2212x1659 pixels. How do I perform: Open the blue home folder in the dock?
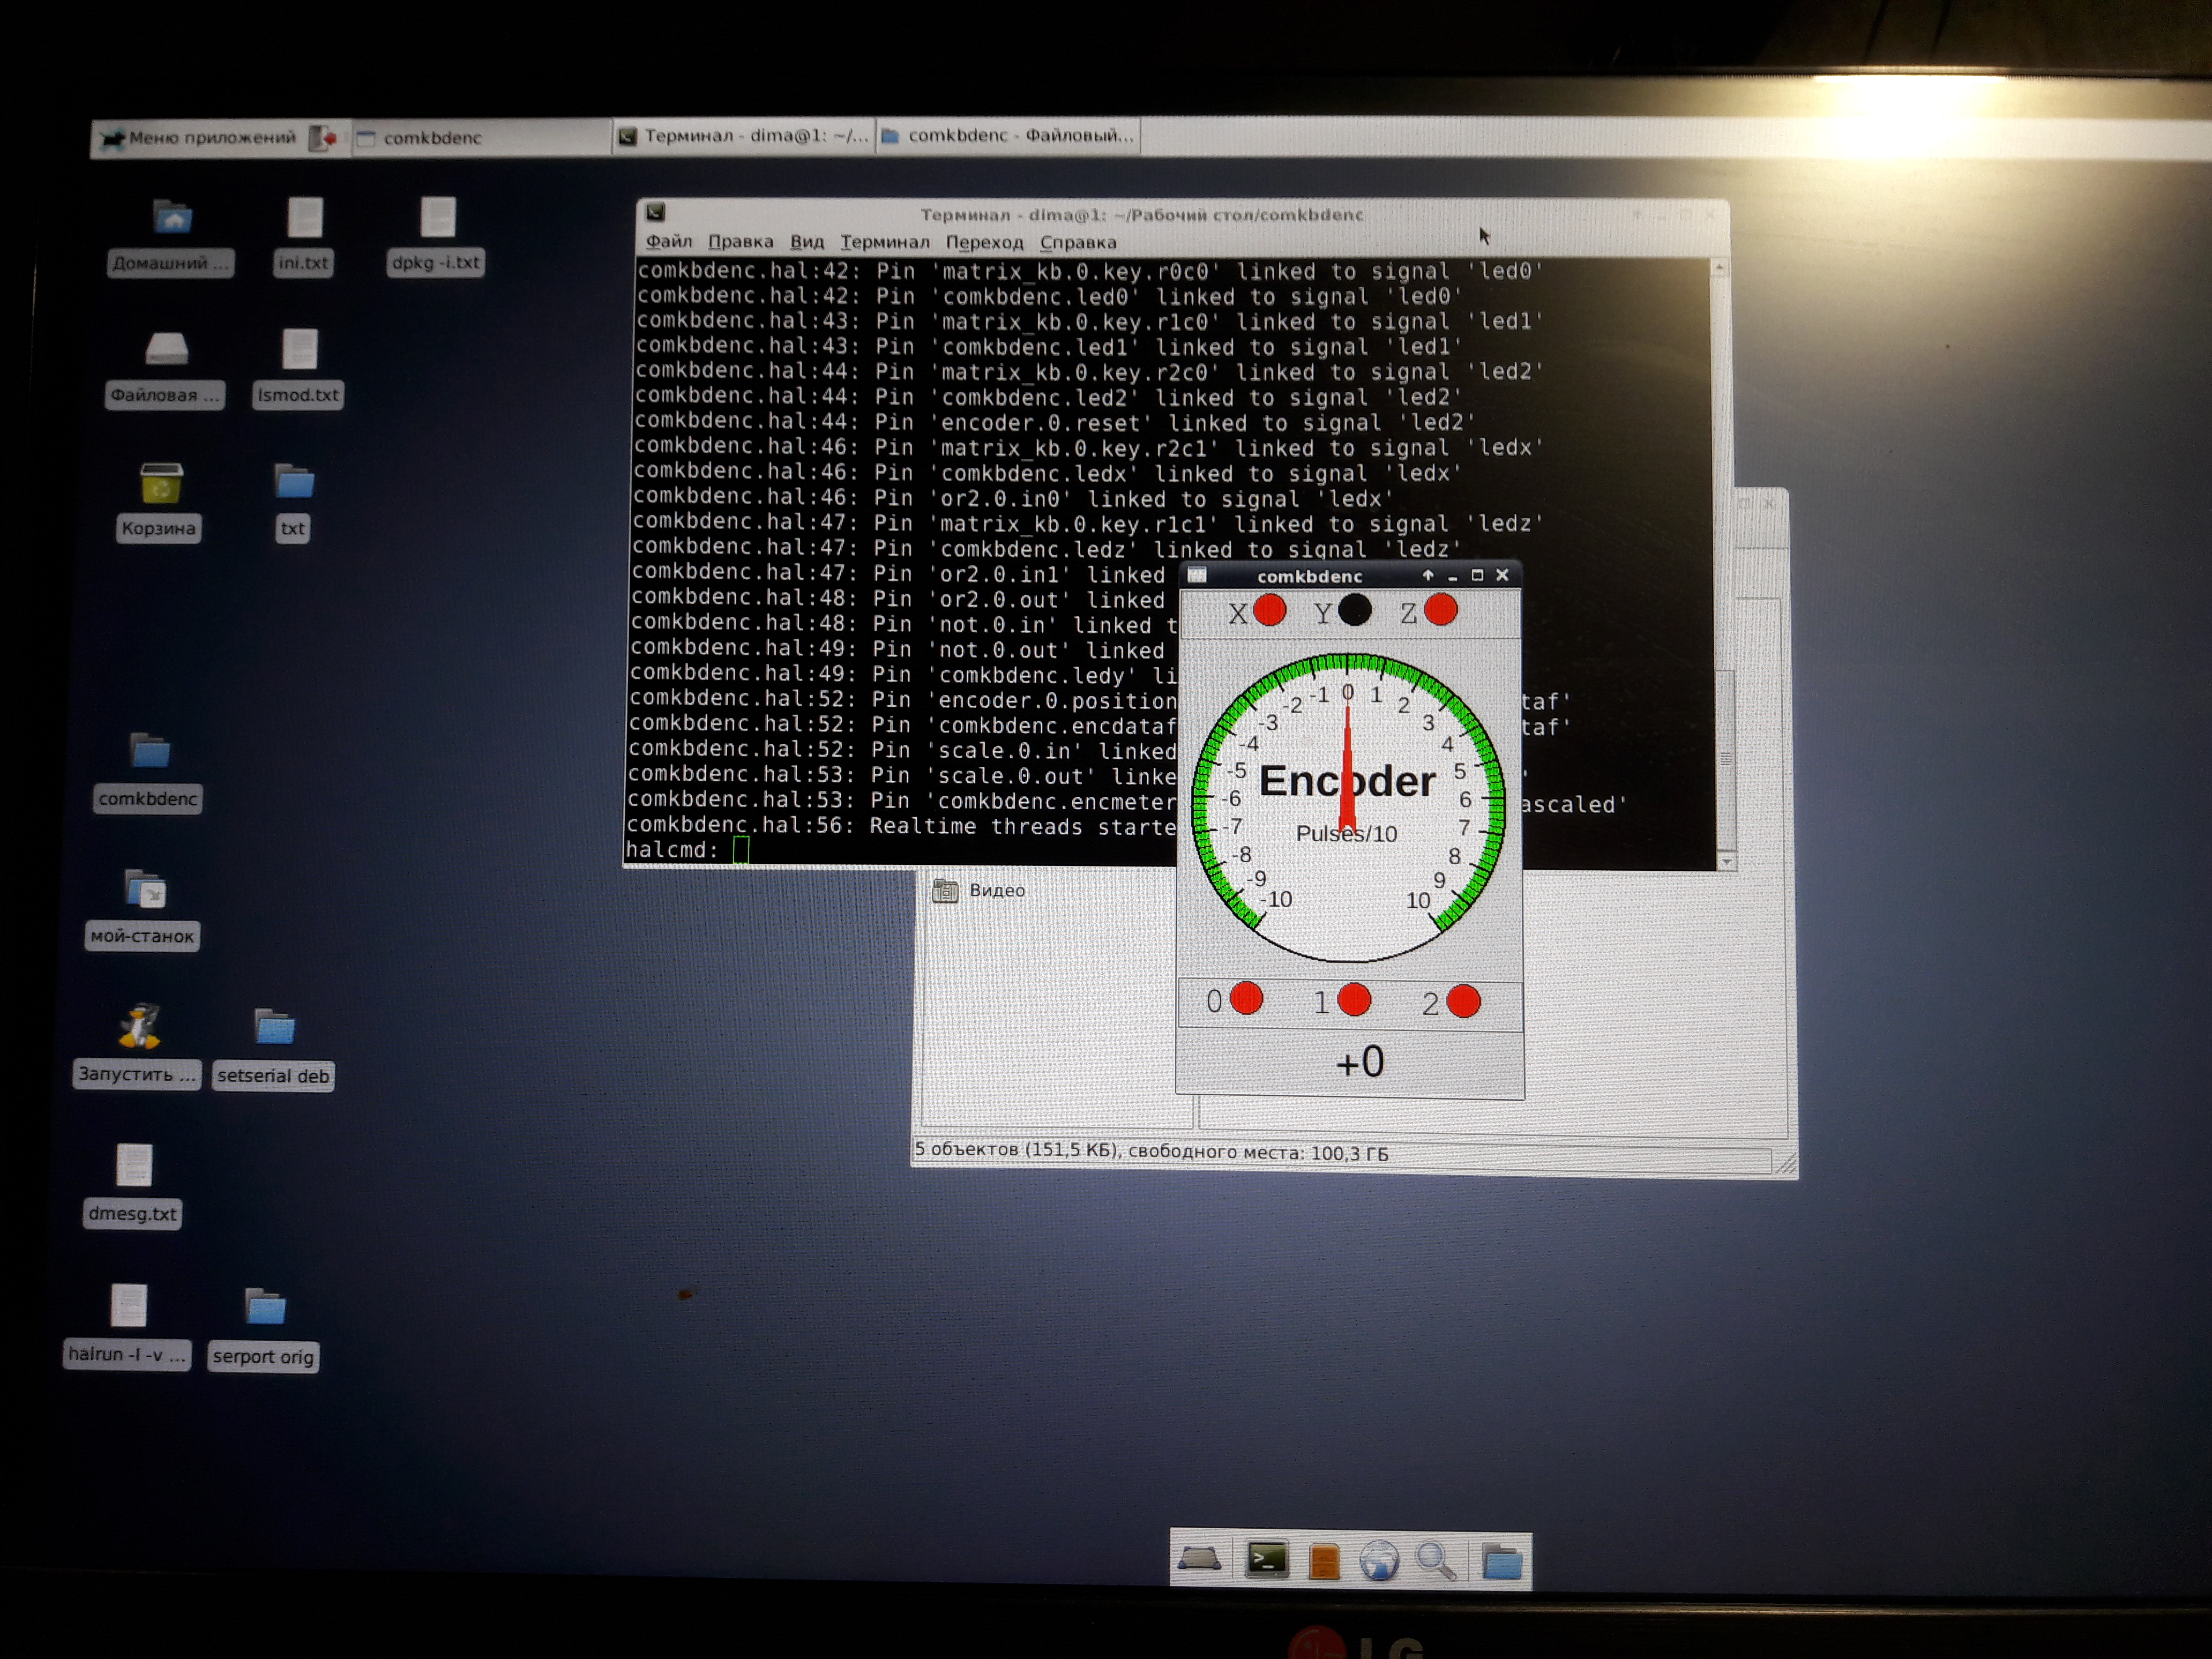coord(1501,1562)
